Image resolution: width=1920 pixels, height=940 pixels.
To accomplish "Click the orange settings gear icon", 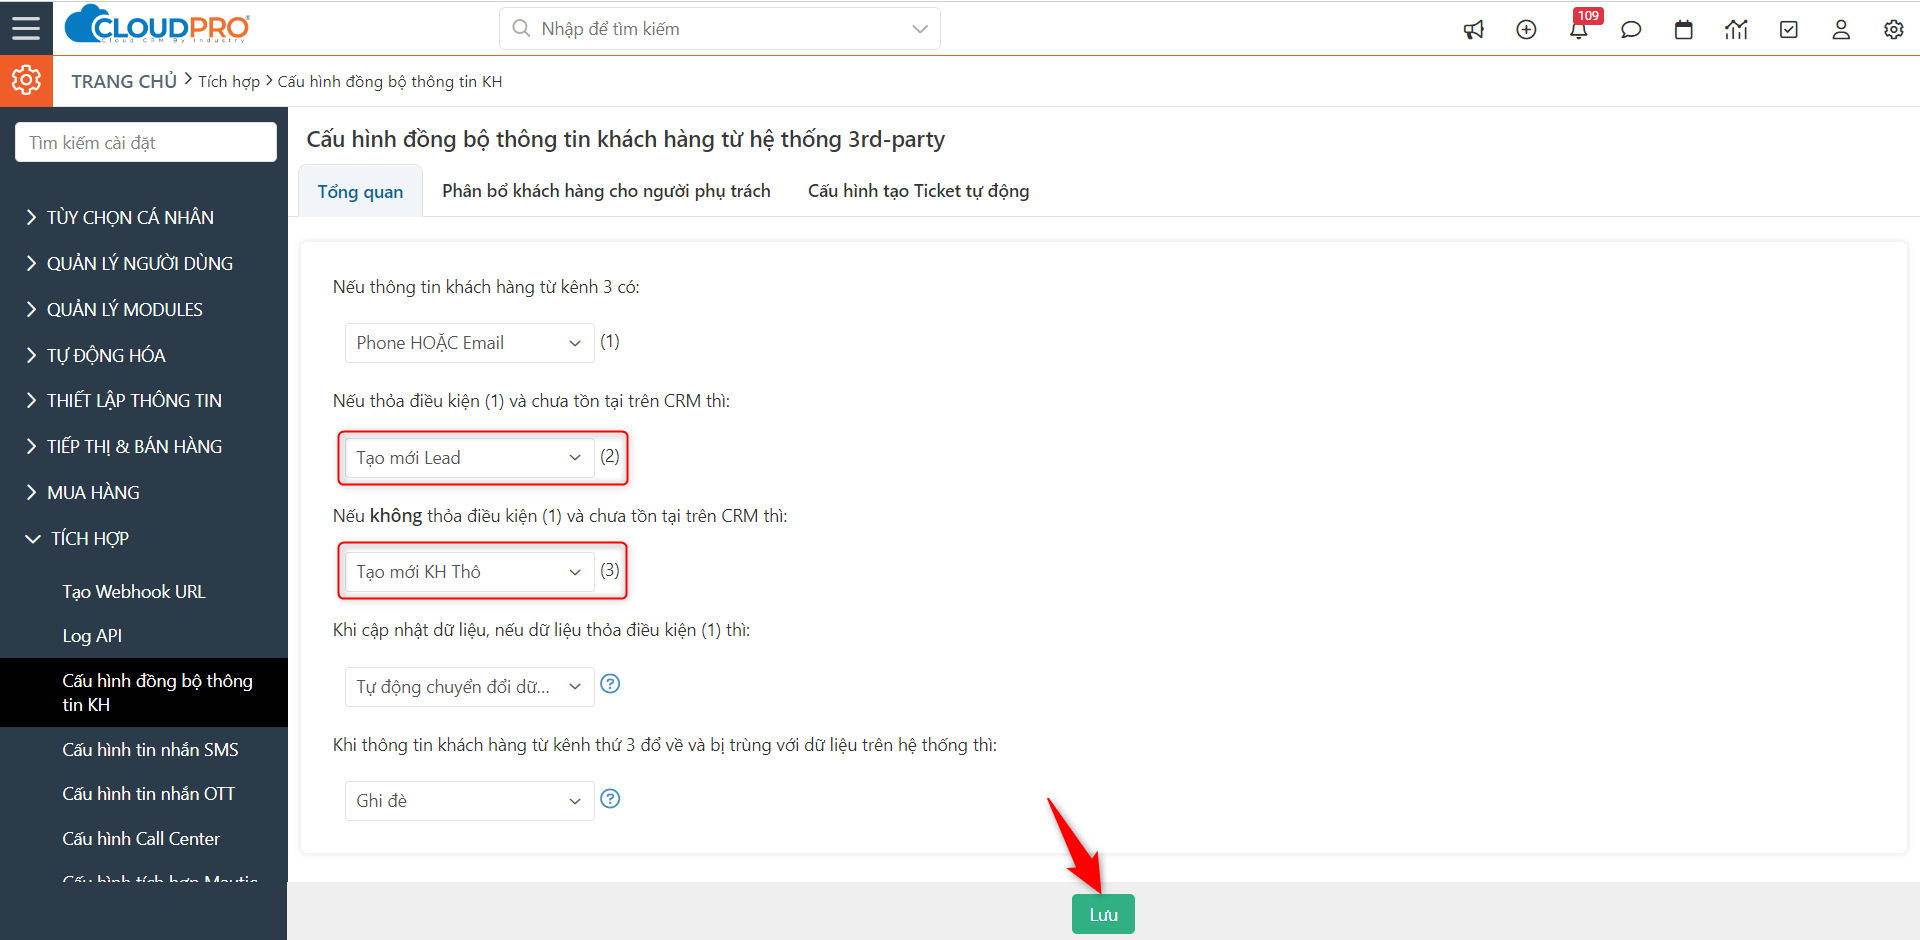I will pos(26,80).
